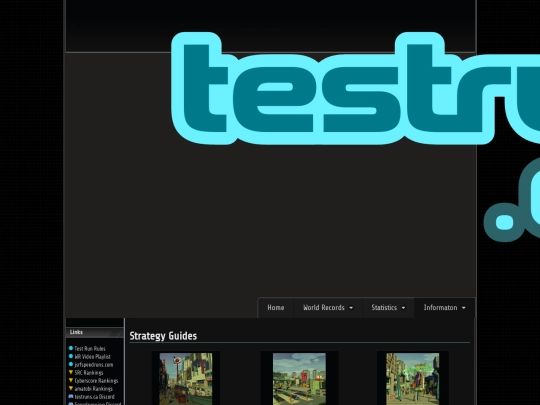540x405 pixels.
Task: Expand the World Records dropdown arrow
Action: coord(351,308)
